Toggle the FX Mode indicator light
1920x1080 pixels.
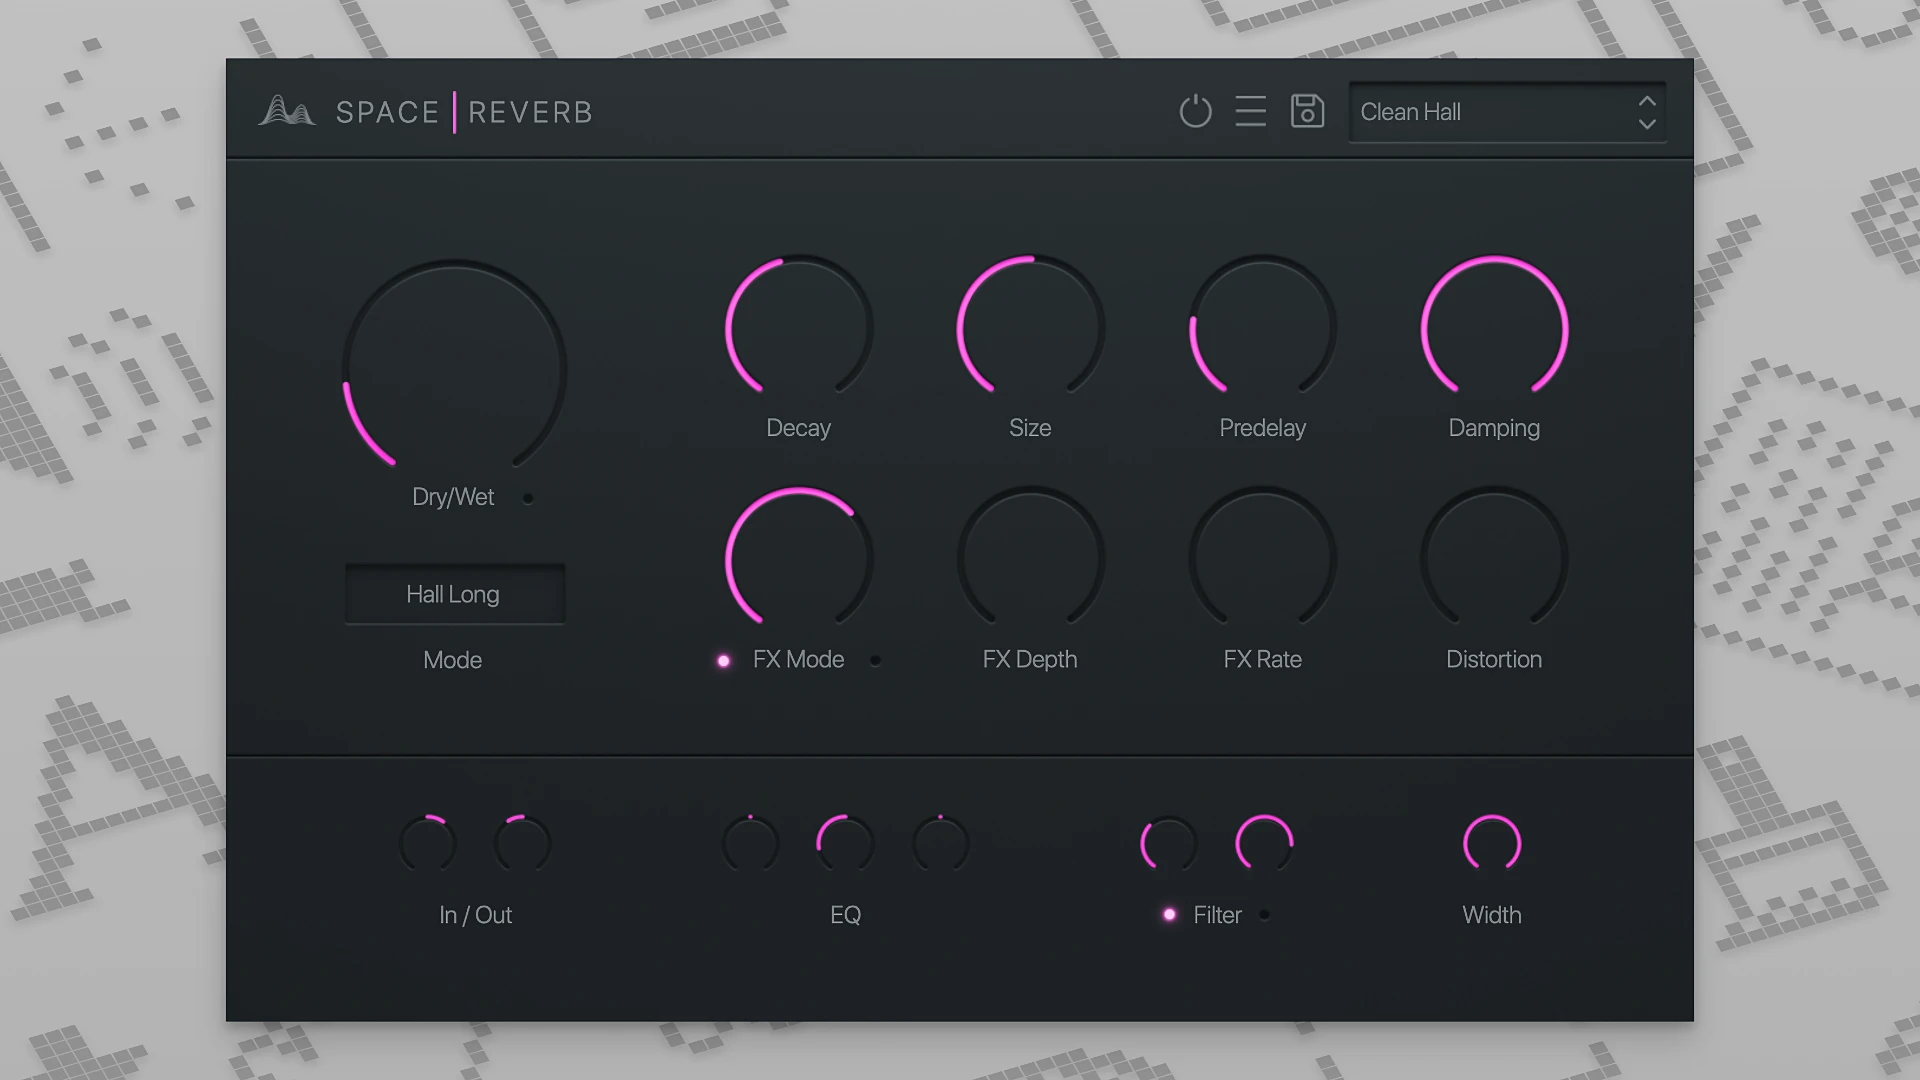click(x=723, y=660)
